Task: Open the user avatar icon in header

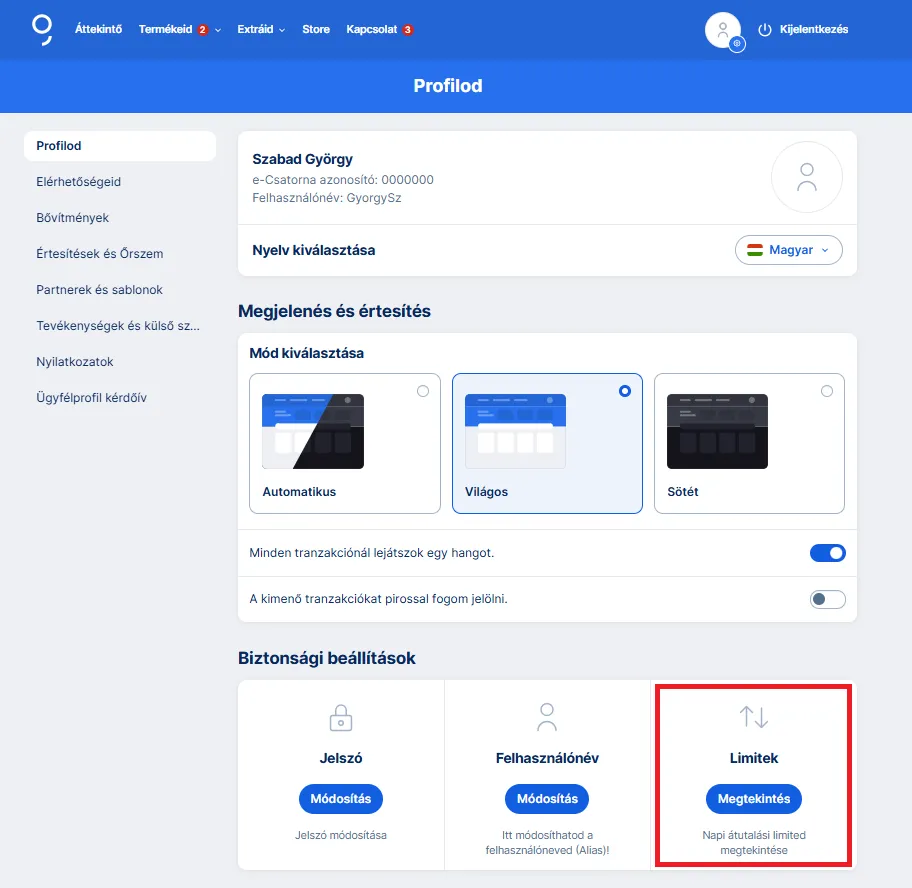Action: 722,30
